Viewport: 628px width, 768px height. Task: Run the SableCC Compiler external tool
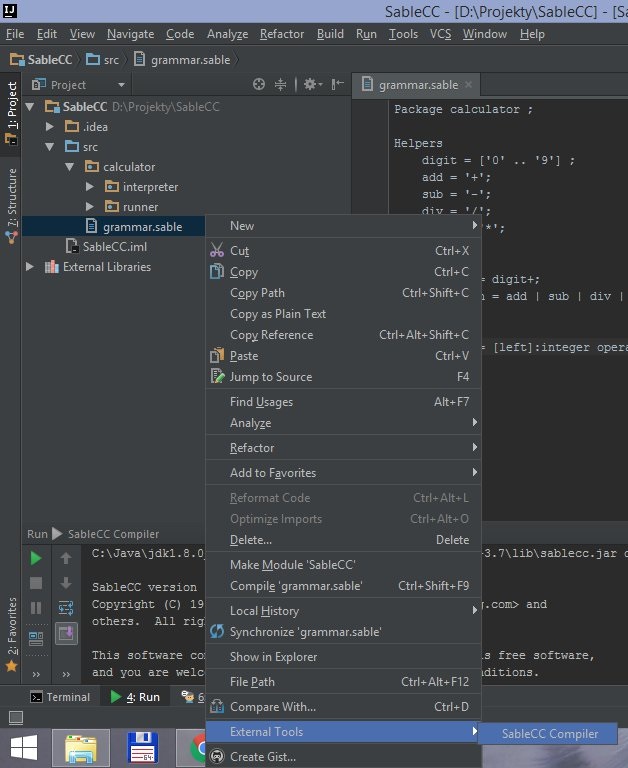pos(549,734)
